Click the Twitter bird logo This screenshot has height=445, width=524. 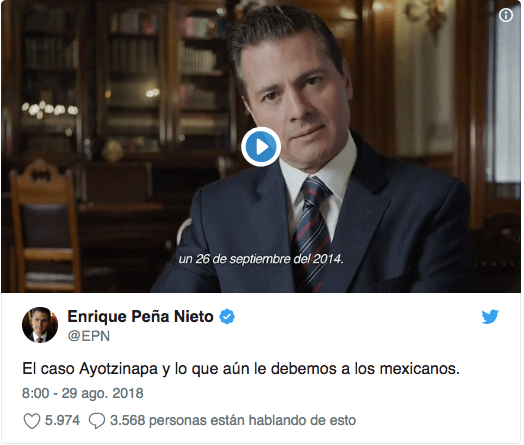coord(490,317)
